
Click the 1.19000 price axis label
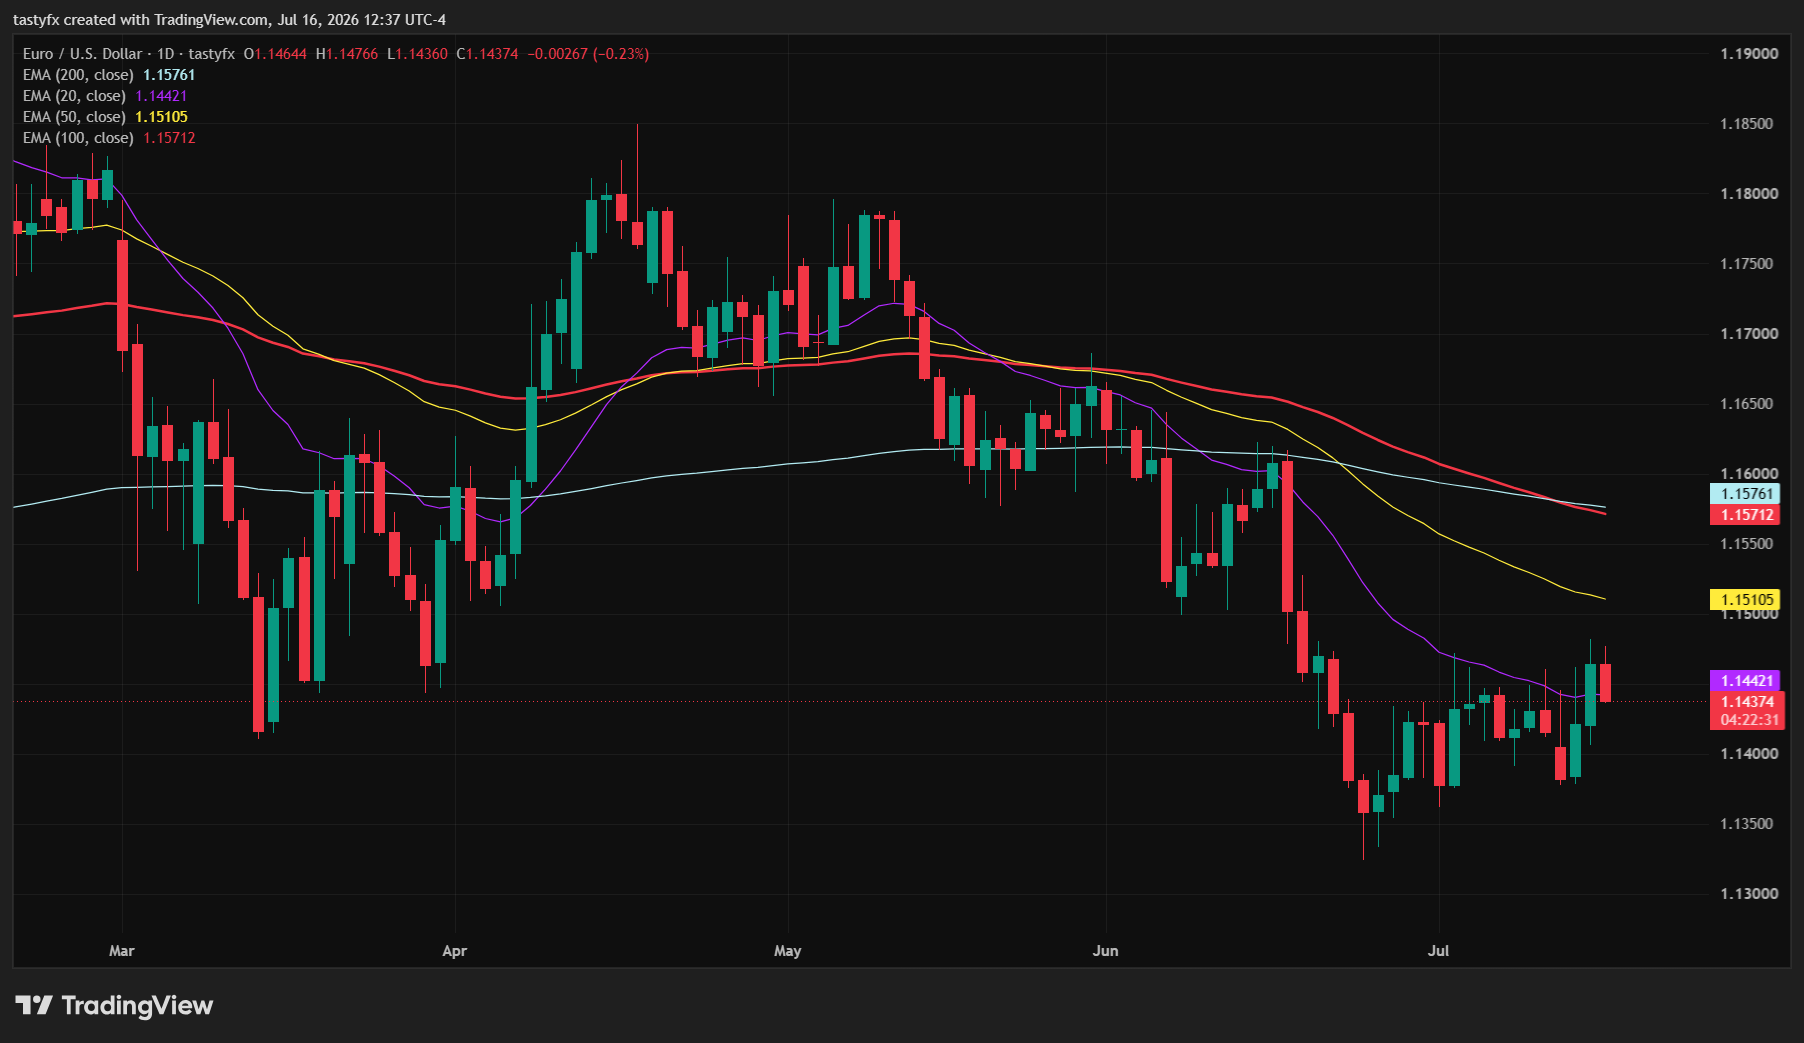1749,54
